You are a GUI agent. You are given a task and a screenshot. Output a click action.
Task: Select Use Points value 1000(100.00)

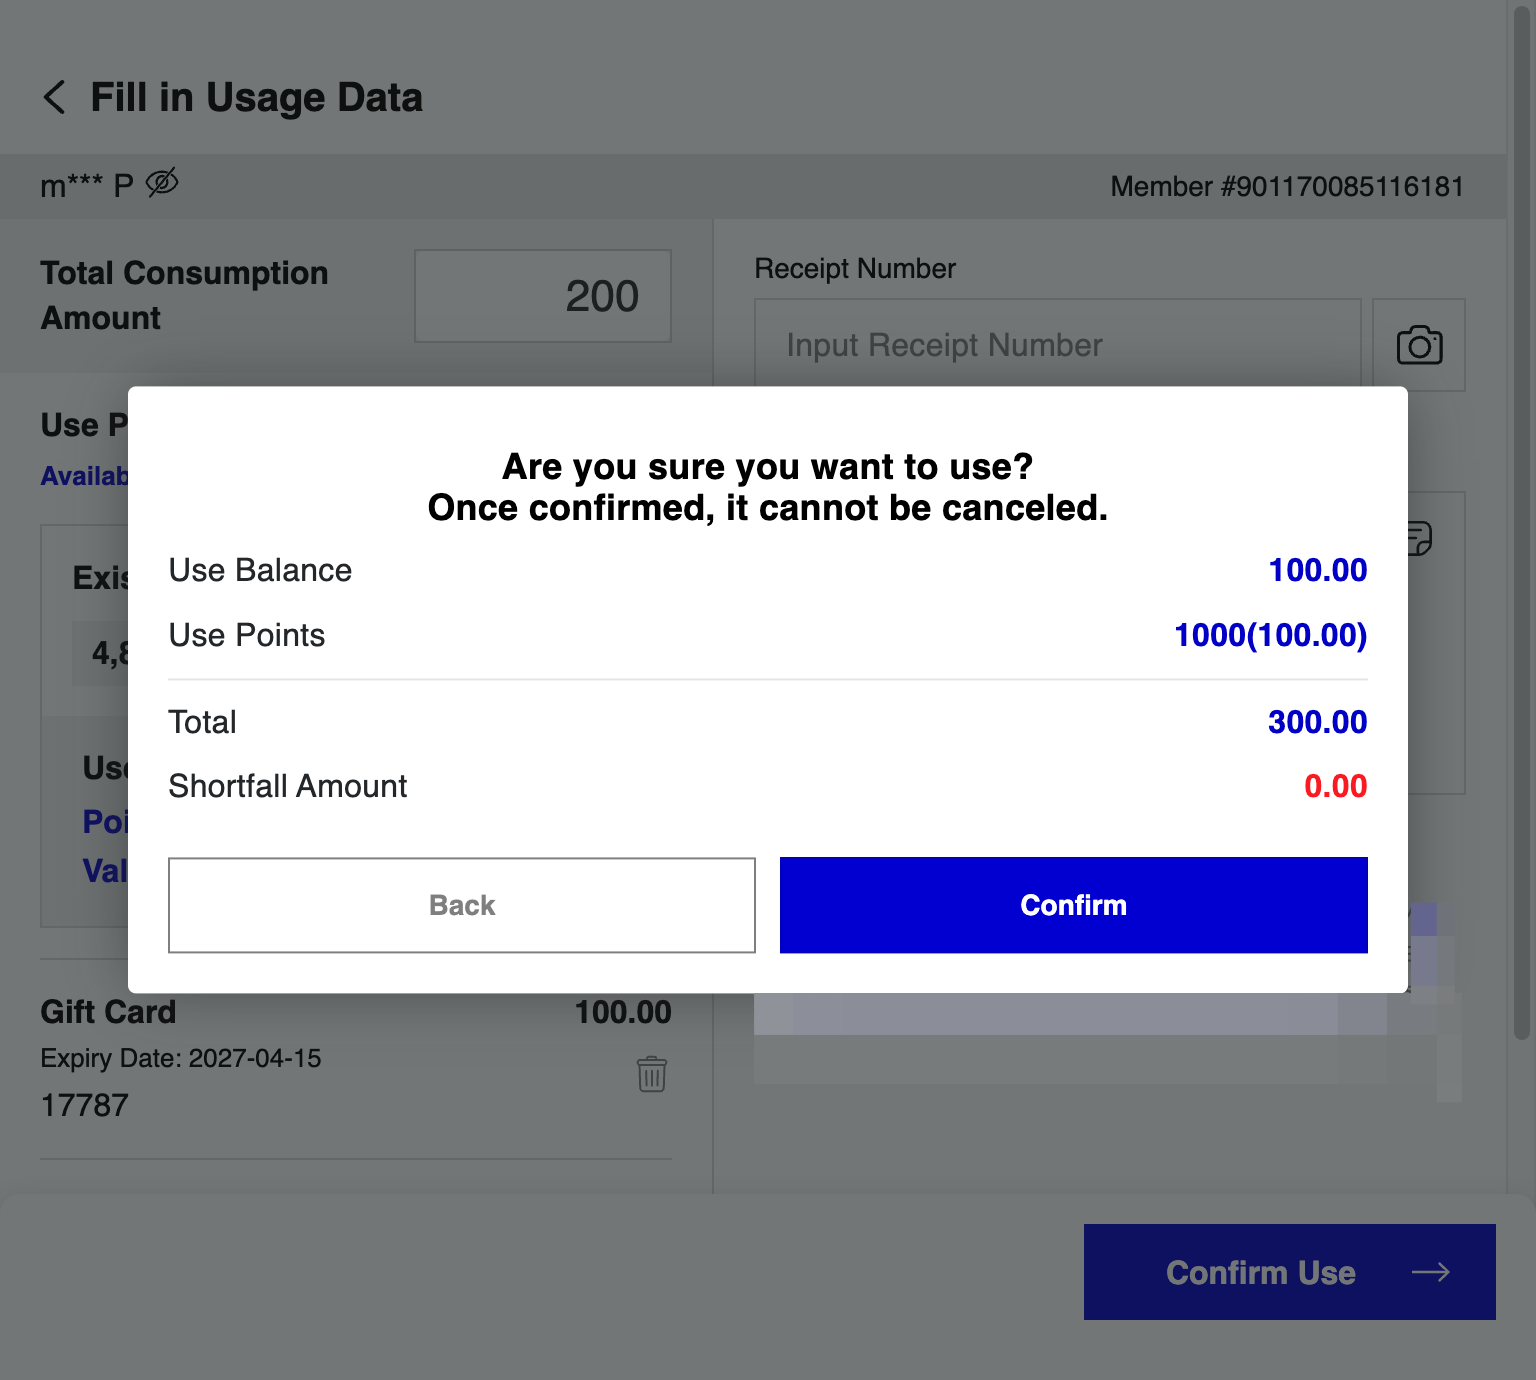point(1271,635)
